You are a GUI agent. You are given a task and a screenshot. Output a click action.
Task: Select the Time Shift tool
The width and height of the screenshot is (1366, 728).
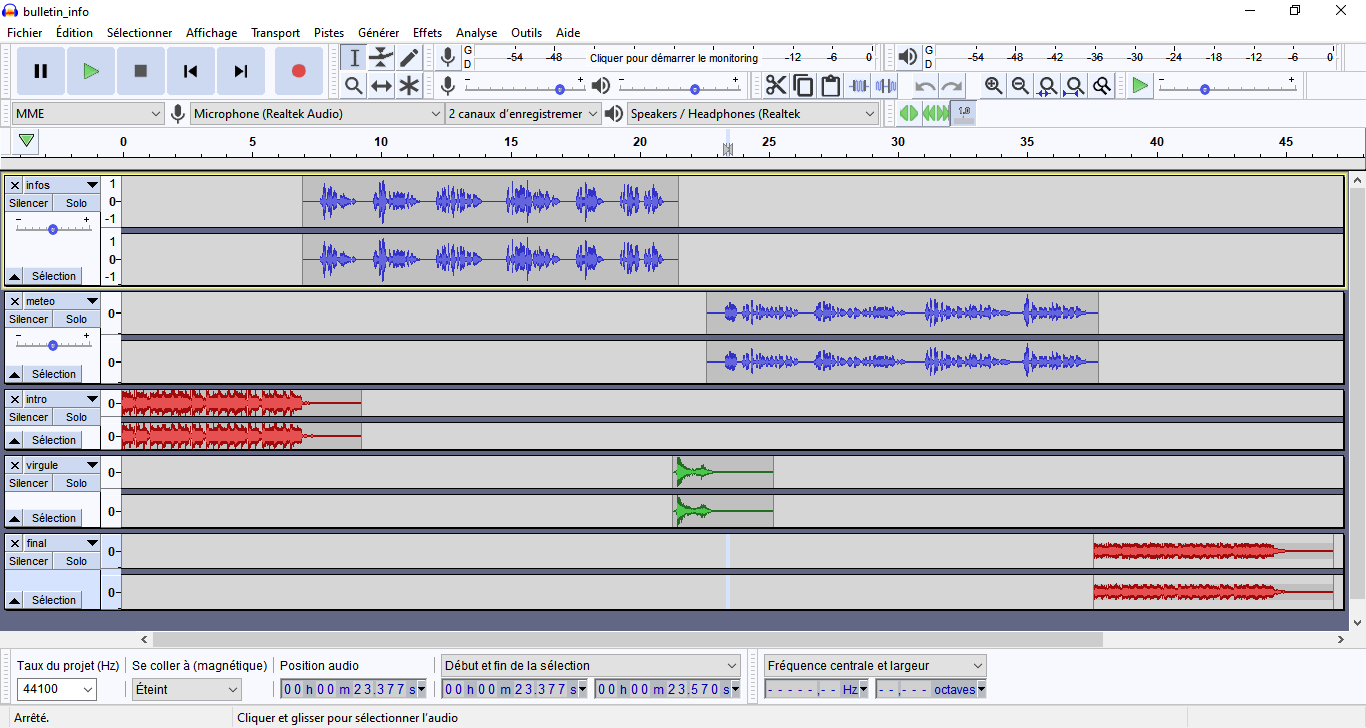[381, 86]
